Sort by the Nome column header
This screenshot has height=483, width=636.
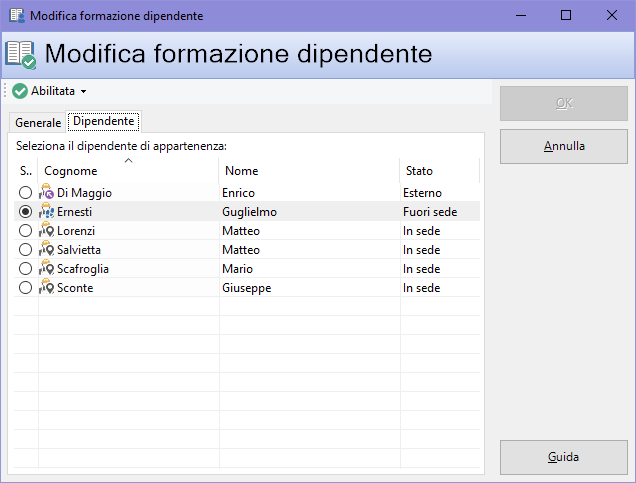[x=309, y=171]
